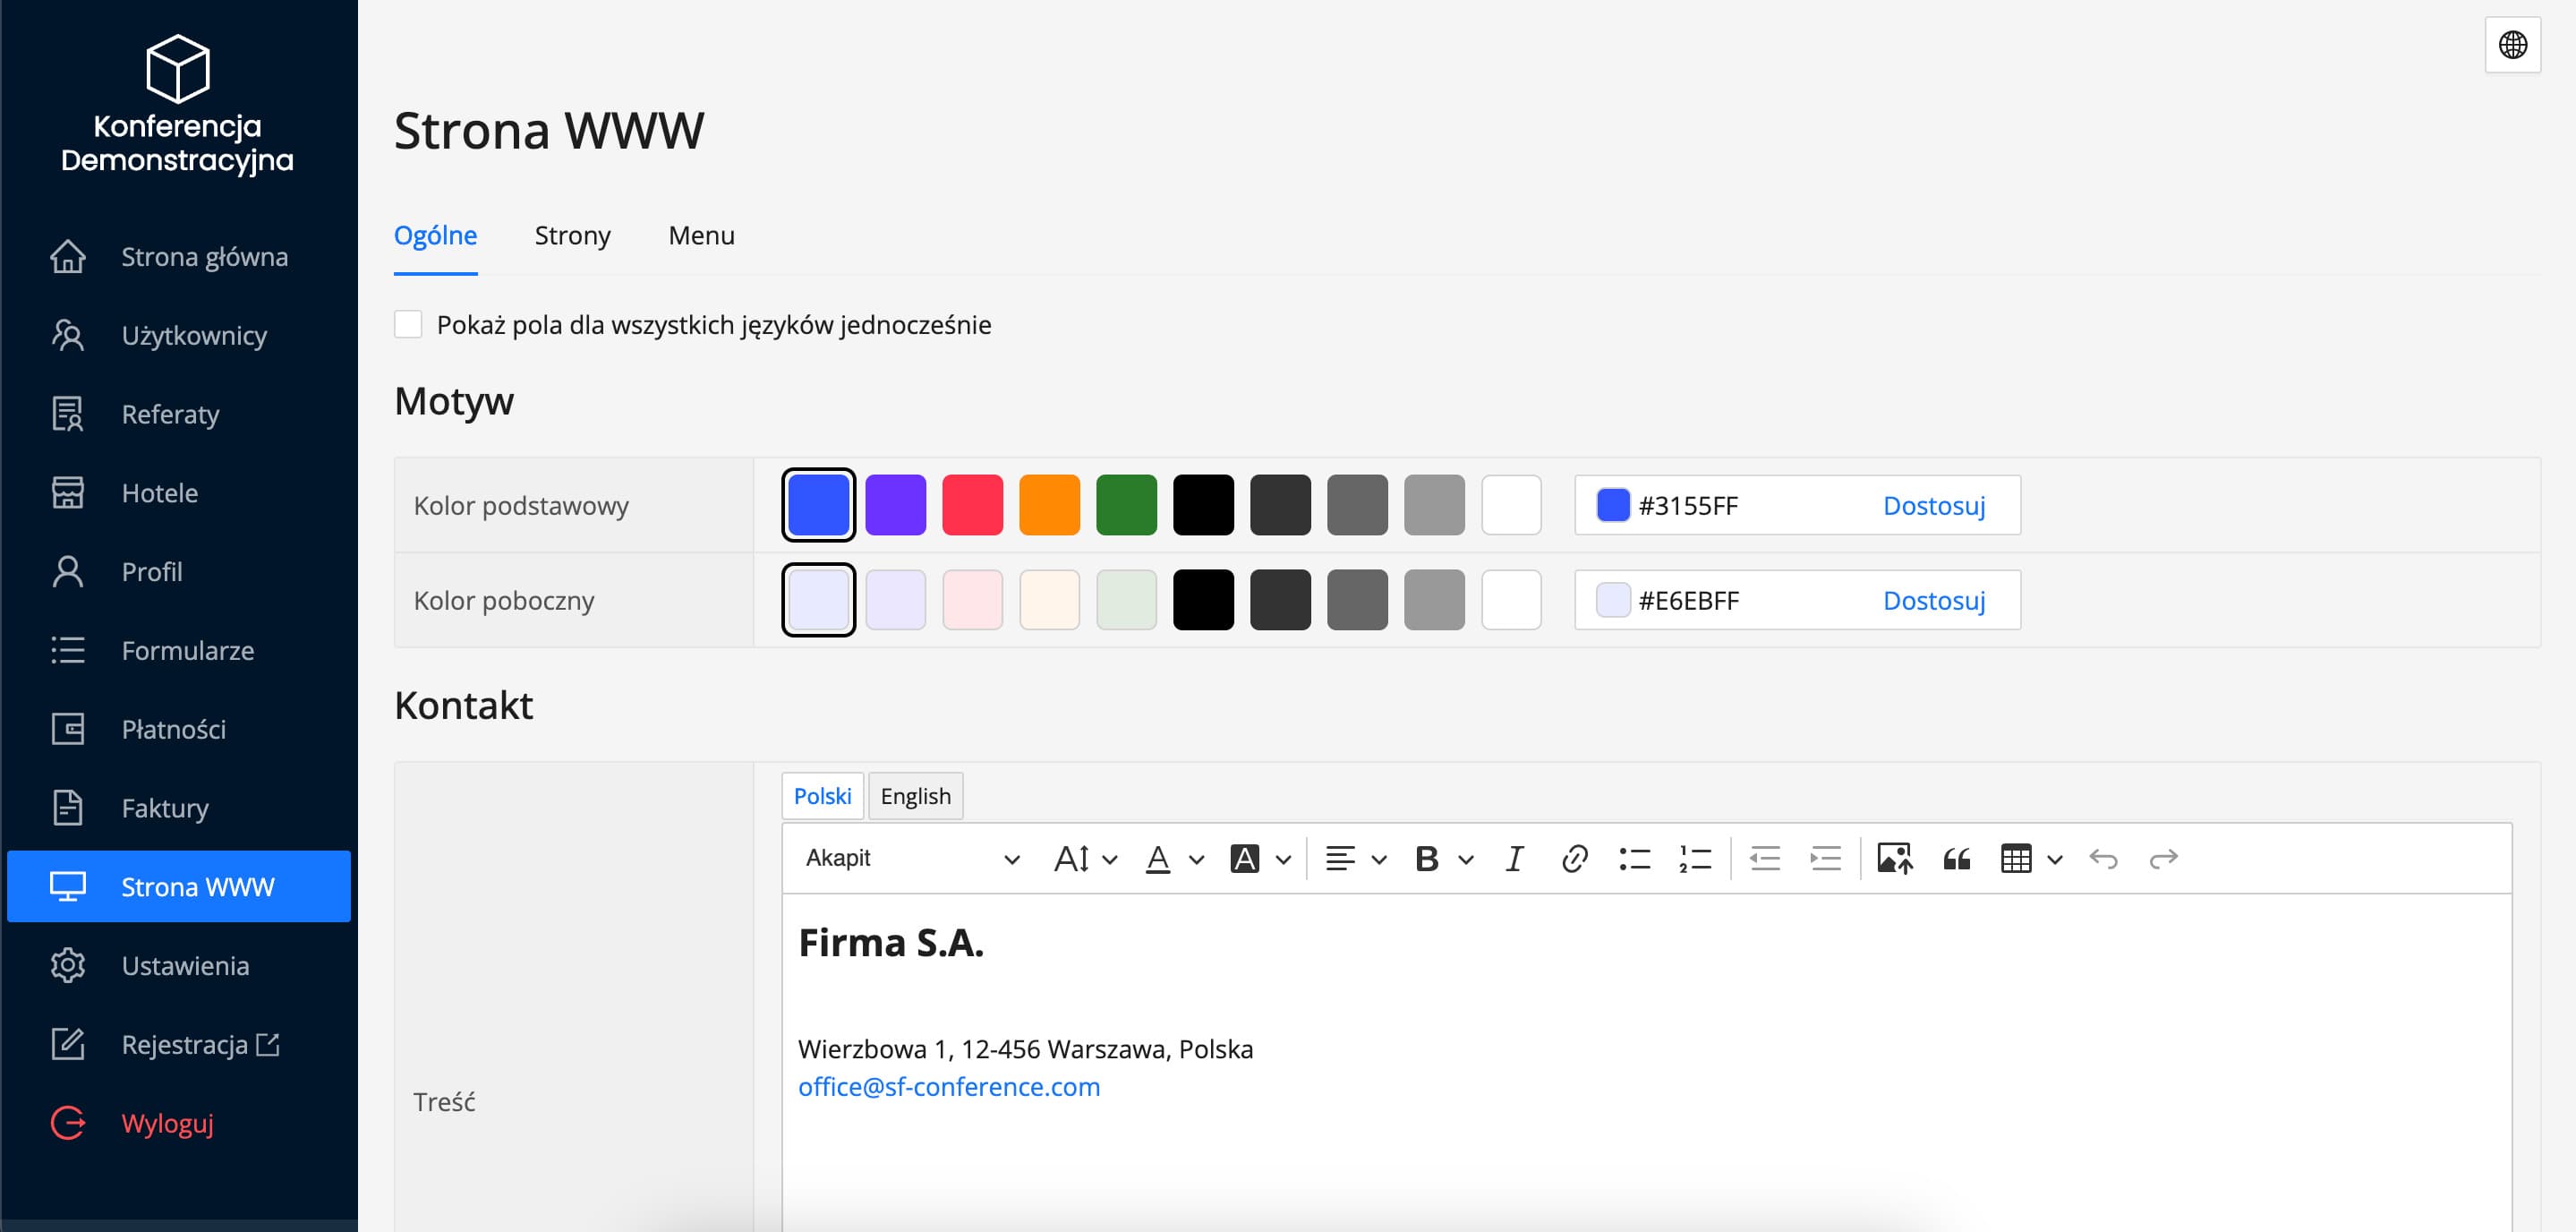The height and width of the screenshot is (1232, 2576).
Task: Increase indent in the editor
Action: [x=1825, y=858]
